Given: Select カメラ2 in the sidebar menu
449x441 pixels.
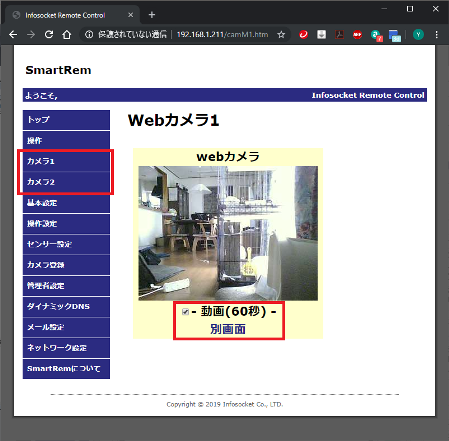Looking at the screenshot, I should coord(66,182).
